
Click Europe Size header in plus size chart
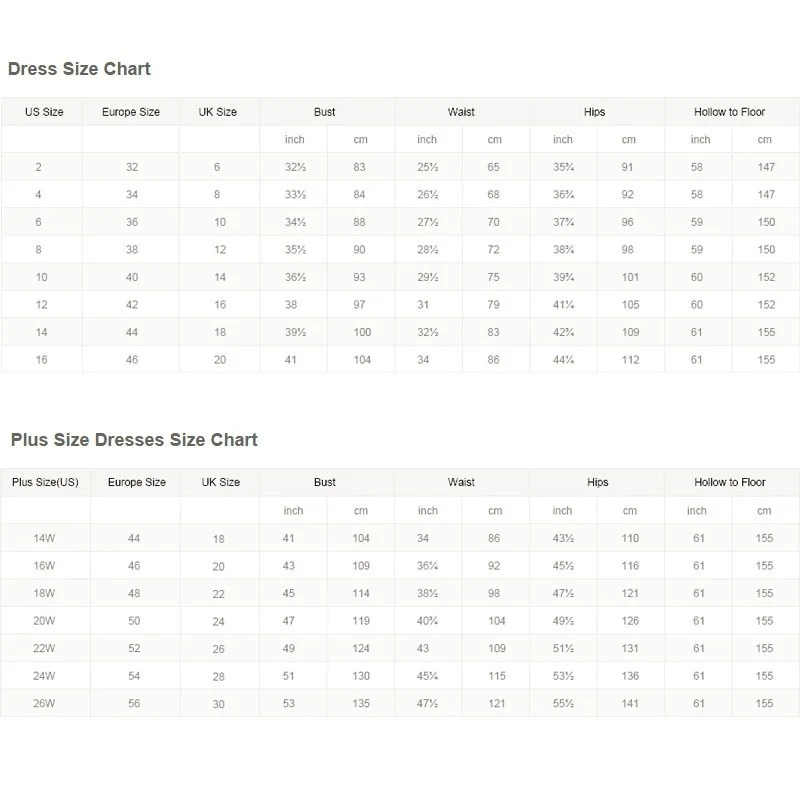click(137, 482)
